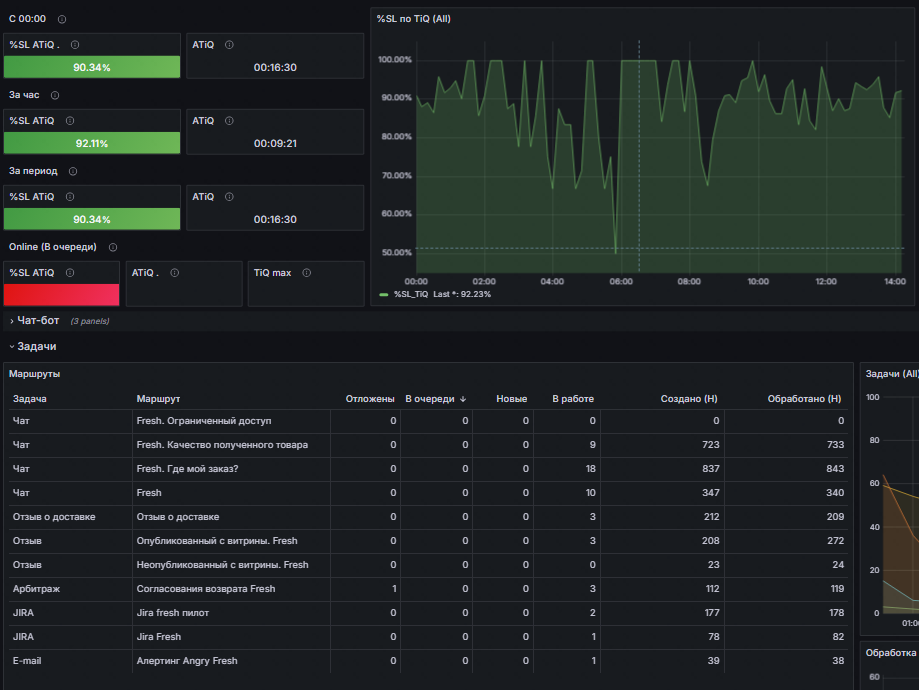
Task: Click info icon on 00:09:21 ATiQ panel
Action: click(x=229, y=121)
